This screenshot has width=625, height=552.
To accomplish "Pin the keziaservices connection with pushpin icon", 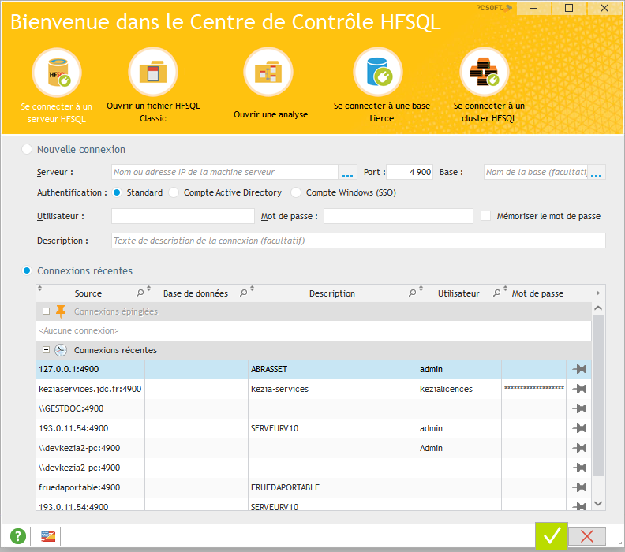I will coord(579,388).
